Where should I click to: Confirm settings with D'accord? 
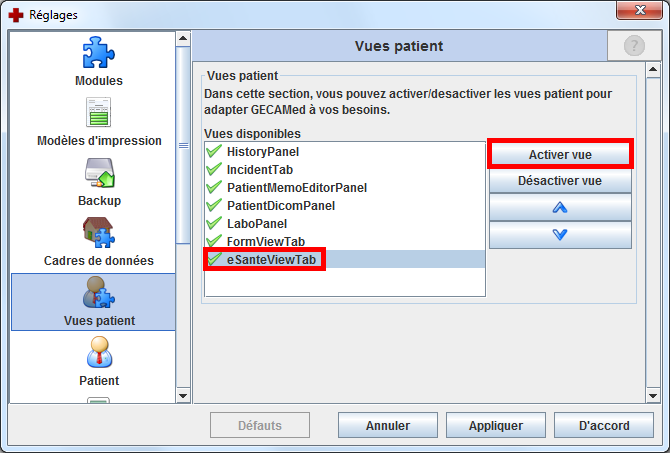[603, 425]
